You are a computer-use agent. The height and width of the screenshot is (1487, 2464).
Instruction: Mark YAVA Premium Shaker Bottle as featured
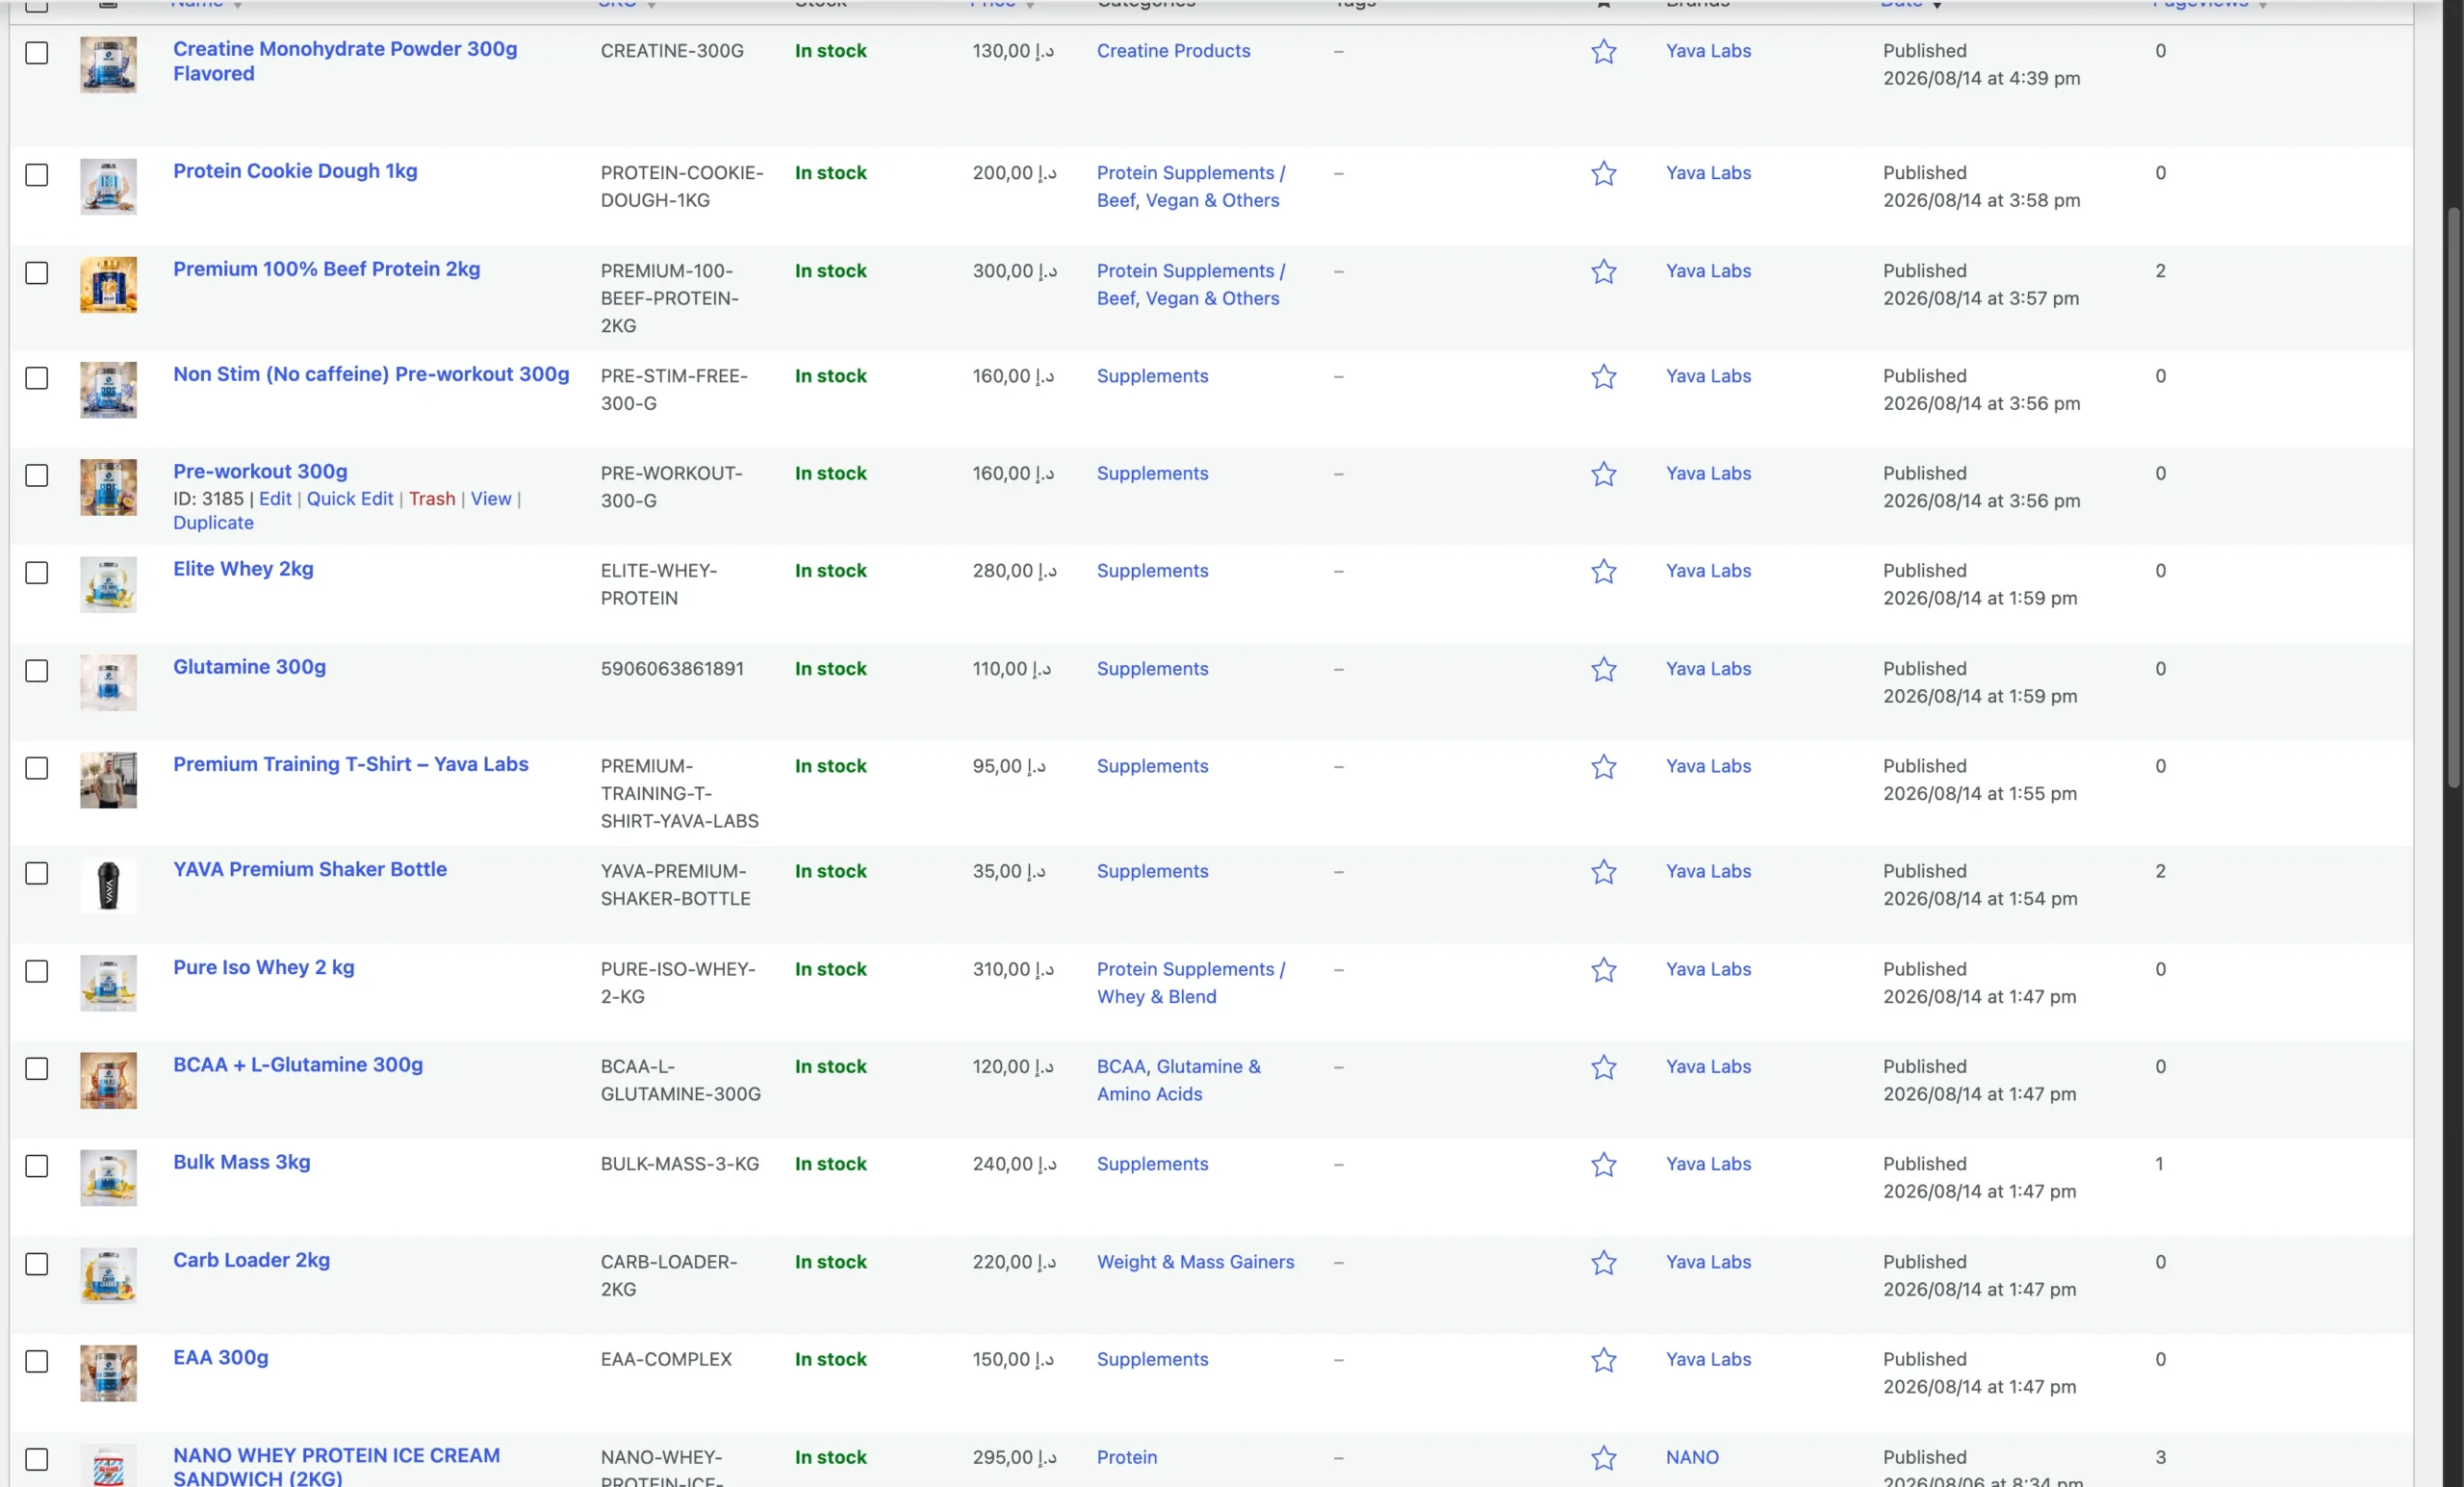(x=1603, y=871)
